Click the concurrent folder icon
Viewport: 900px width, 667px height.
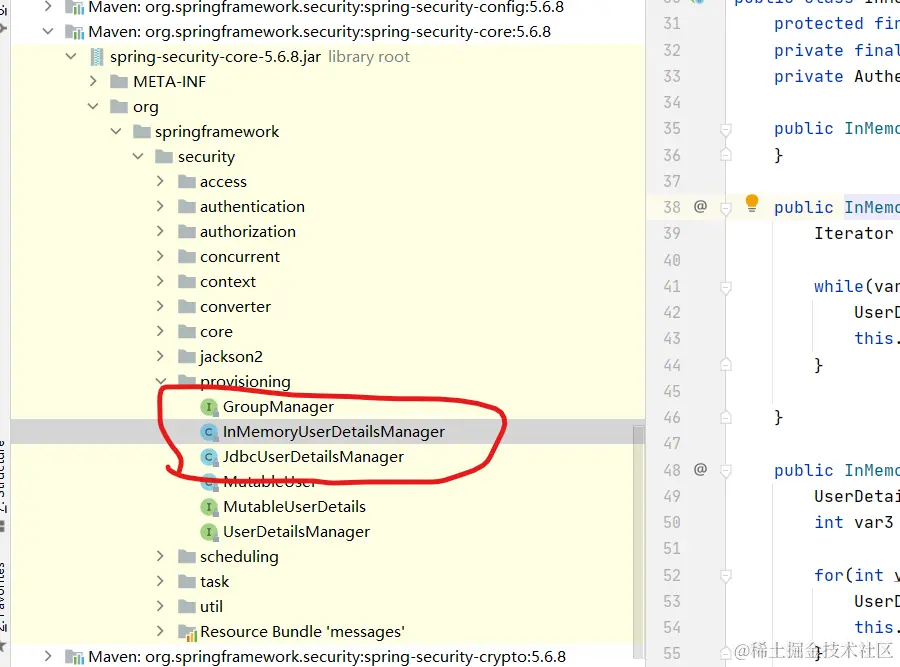click(187, 257)
